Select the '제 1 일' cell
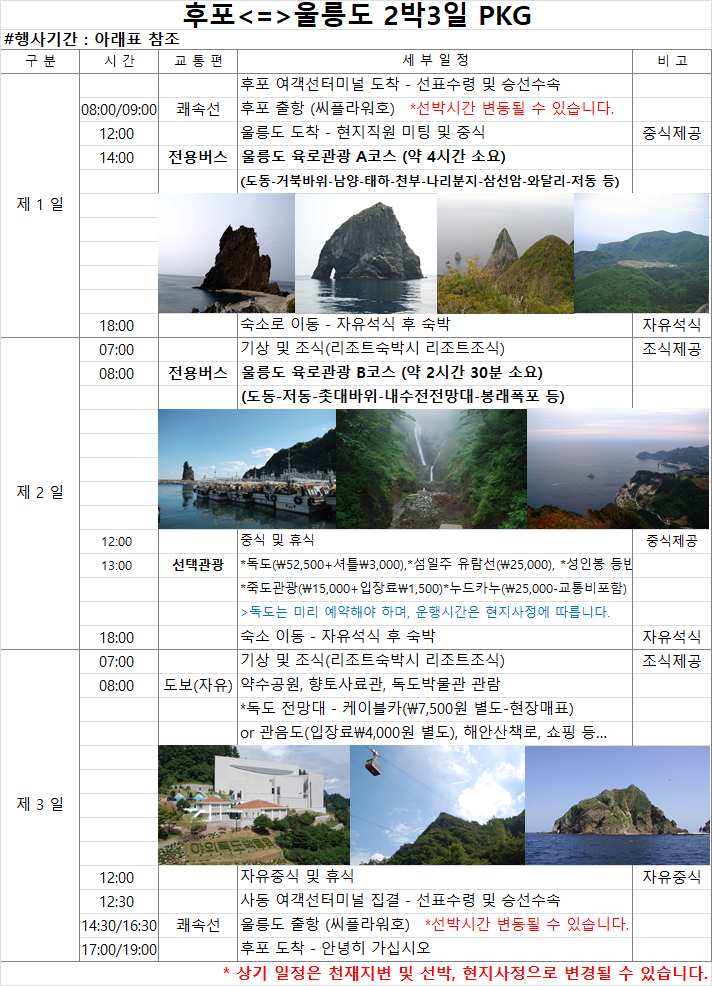712x986 pixels. tap(40, 204)
